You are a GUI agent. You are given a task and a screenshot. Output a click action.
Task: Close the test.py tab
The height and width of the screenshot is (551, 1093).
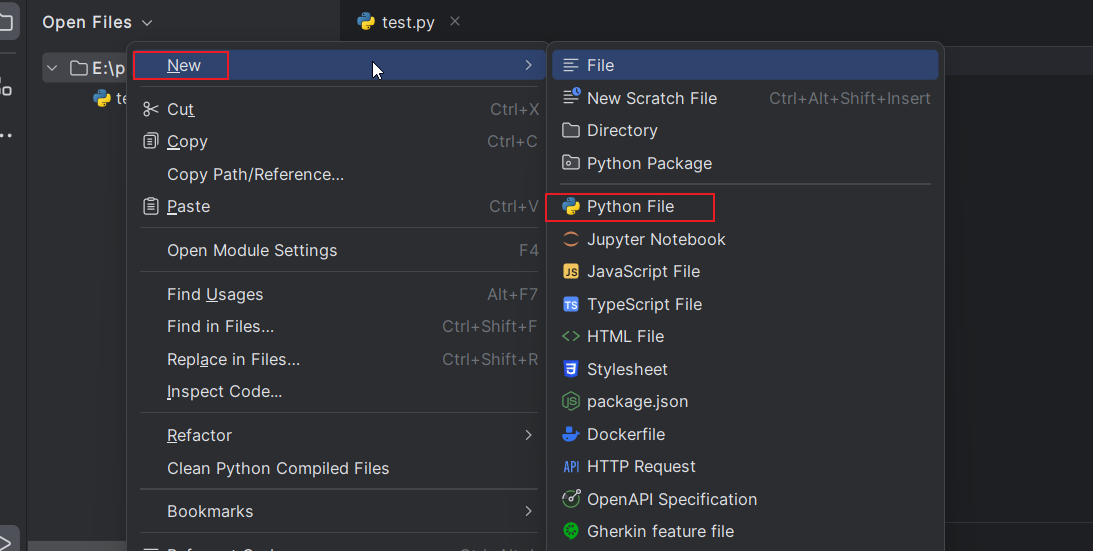point(455,21)
